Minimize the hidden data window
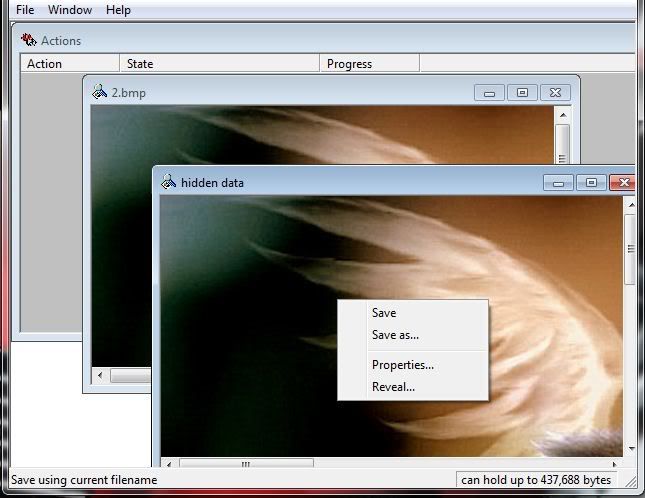Image resolution: width=645 pixels, height=498 pixels. point(559,182)
